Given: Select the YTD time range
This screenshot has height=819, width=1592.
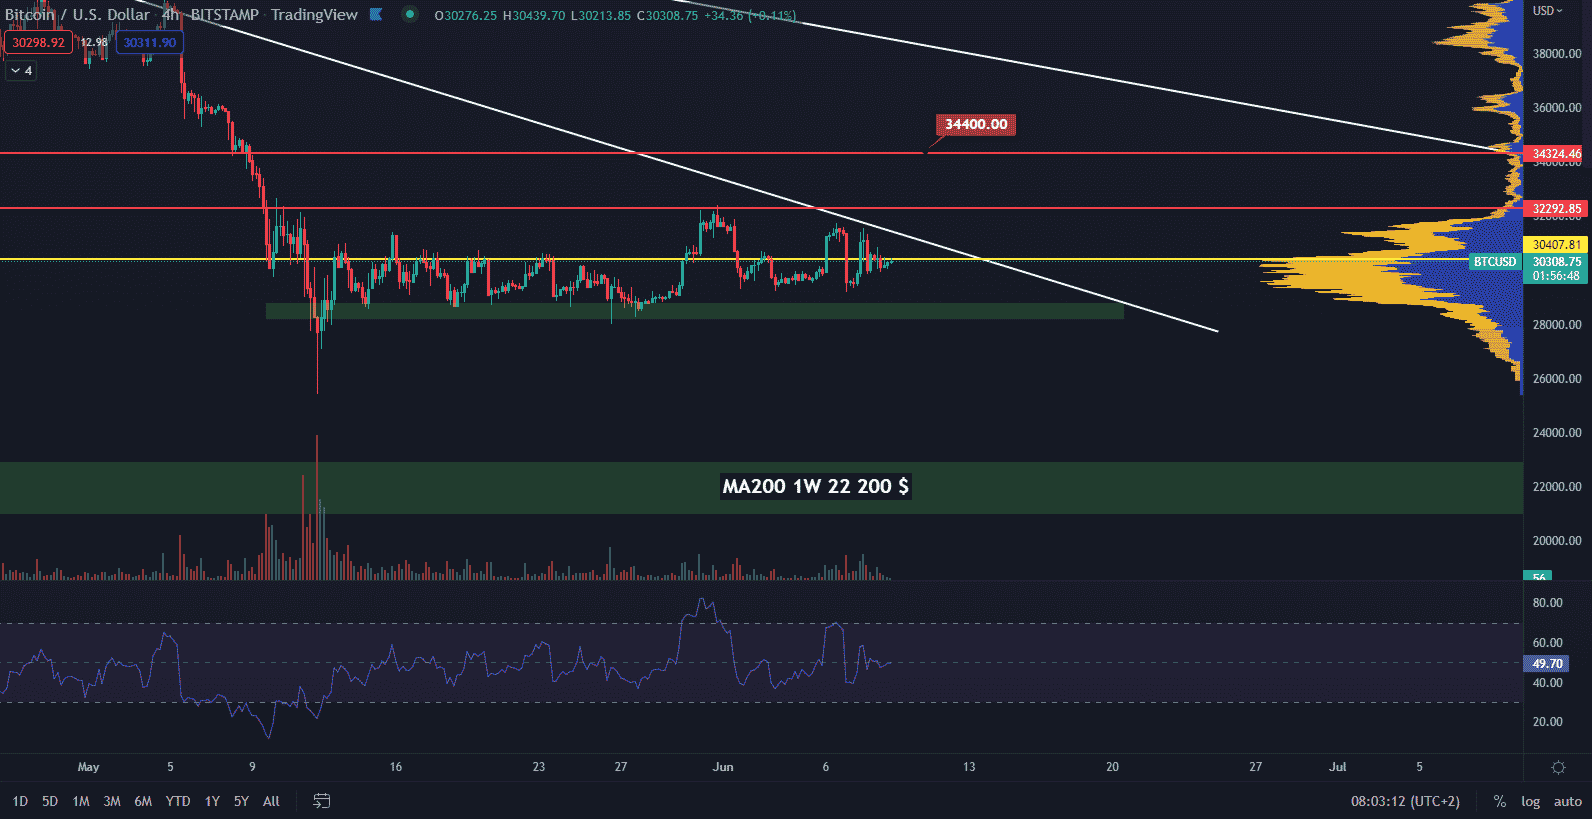Looking at the screenshot, I should coord(178,801).
